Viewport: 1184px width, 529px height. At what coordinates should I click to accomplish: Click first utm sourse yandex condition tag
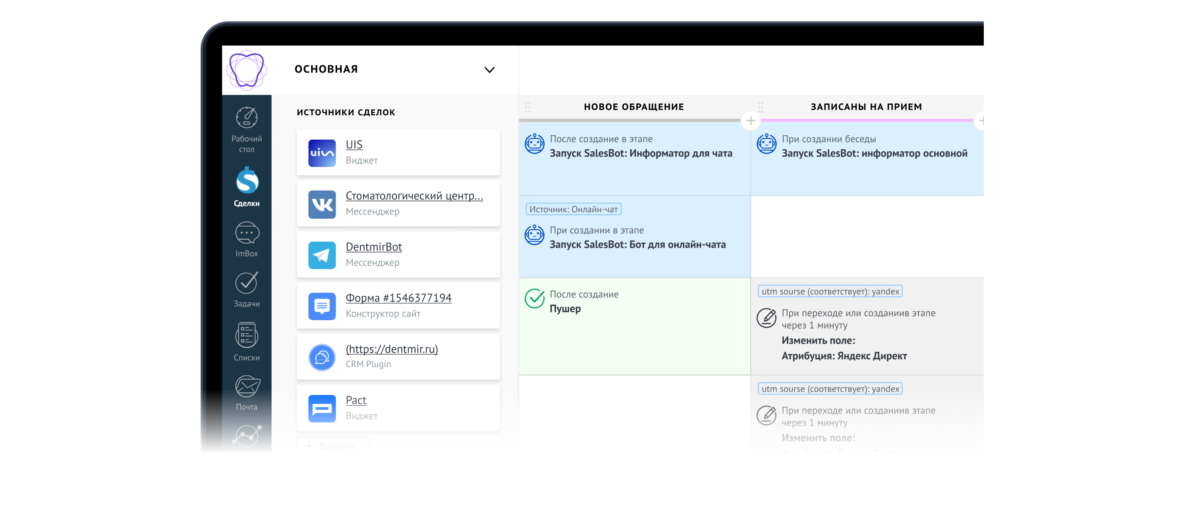click(x=831, y=291)
